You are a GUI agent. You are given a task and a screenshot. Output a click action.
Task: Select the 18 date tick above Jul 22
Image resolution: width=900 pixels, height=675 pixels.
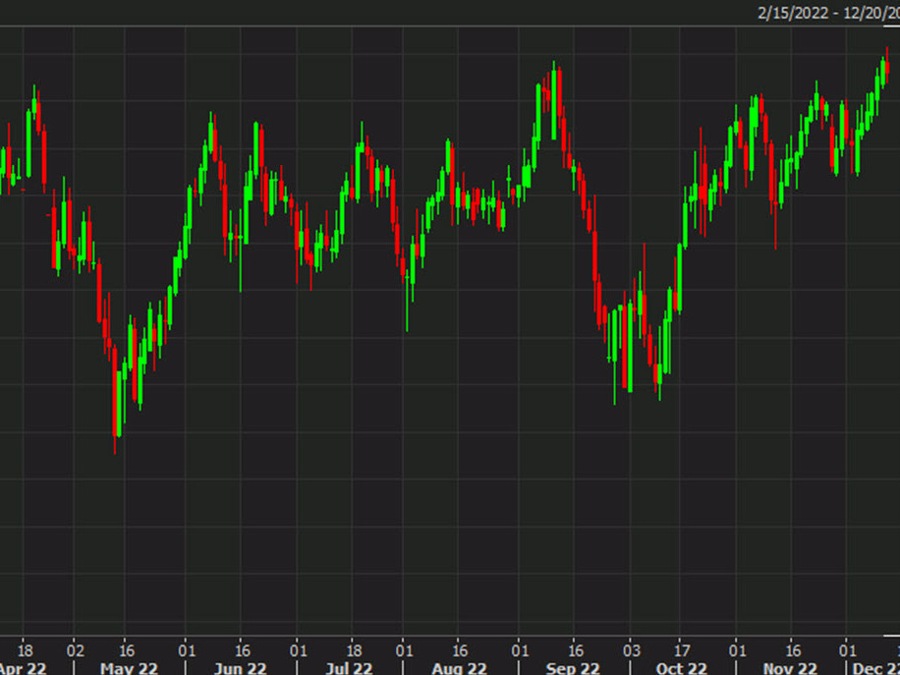pyautogui.click(x=352, y=646)
